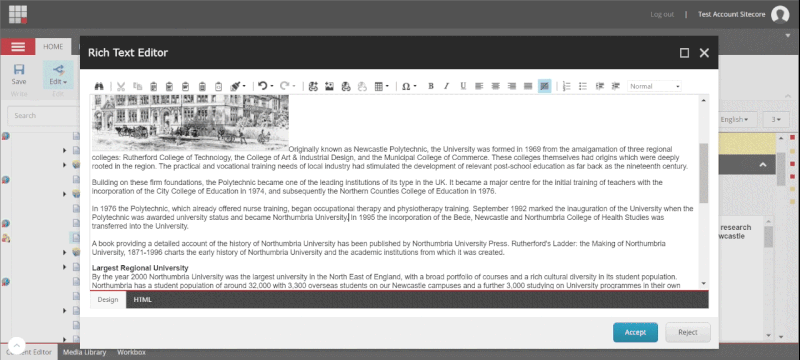This screenshot has width=800, height=360.
Task: Insert Sitecore media image icon
Action: point(330,87)
